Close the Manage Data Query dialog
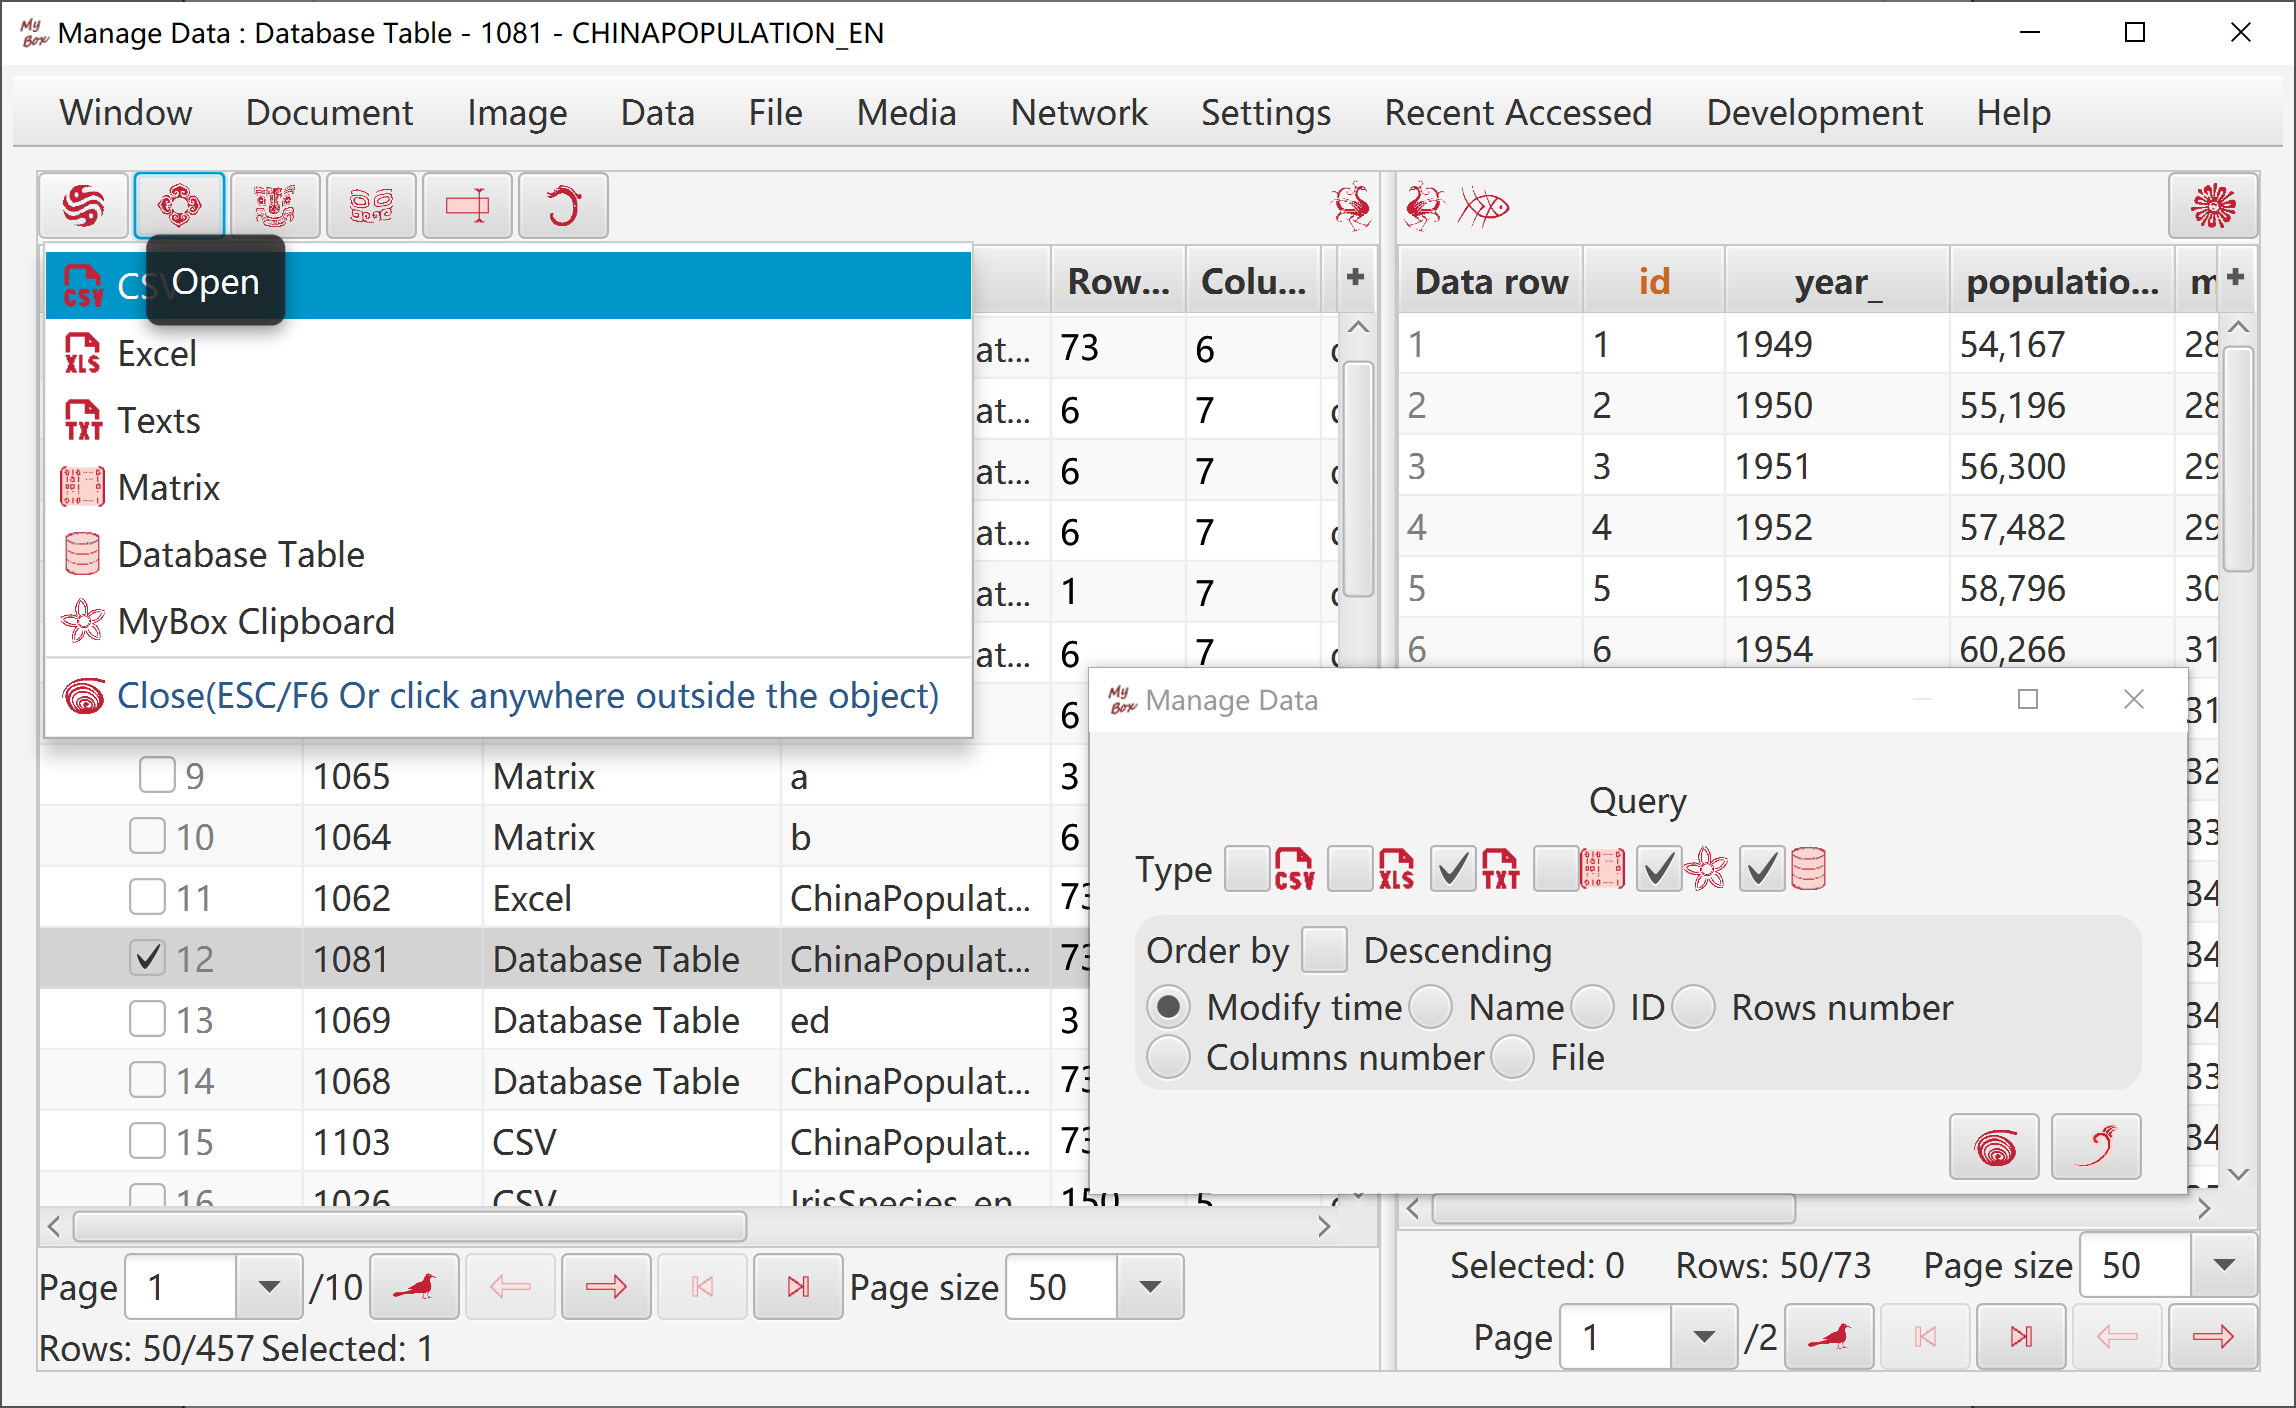 [x=2134, y=700]
